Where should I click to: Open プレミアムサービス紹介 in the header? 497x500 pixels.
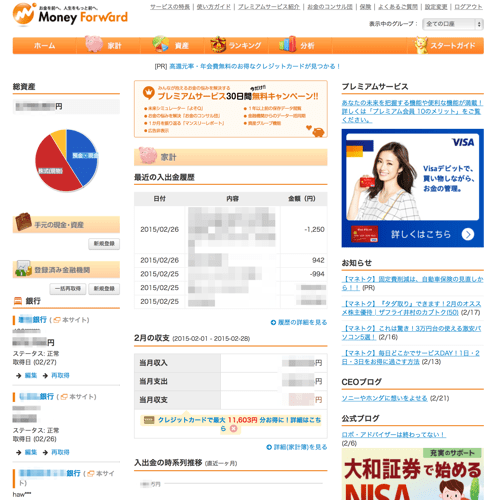pos(269,7)
